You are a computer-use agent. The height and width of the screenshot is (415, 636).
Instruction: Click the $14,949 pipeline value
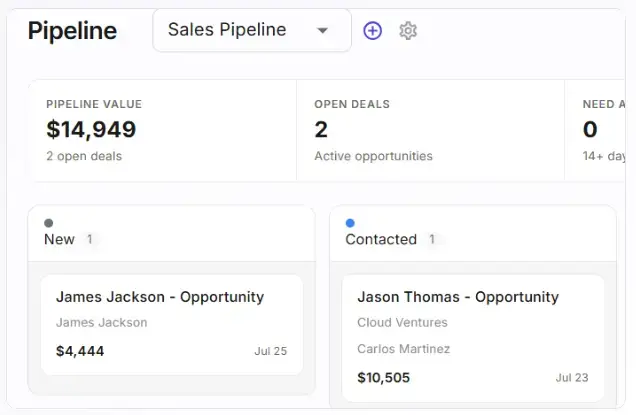point(91,129)
